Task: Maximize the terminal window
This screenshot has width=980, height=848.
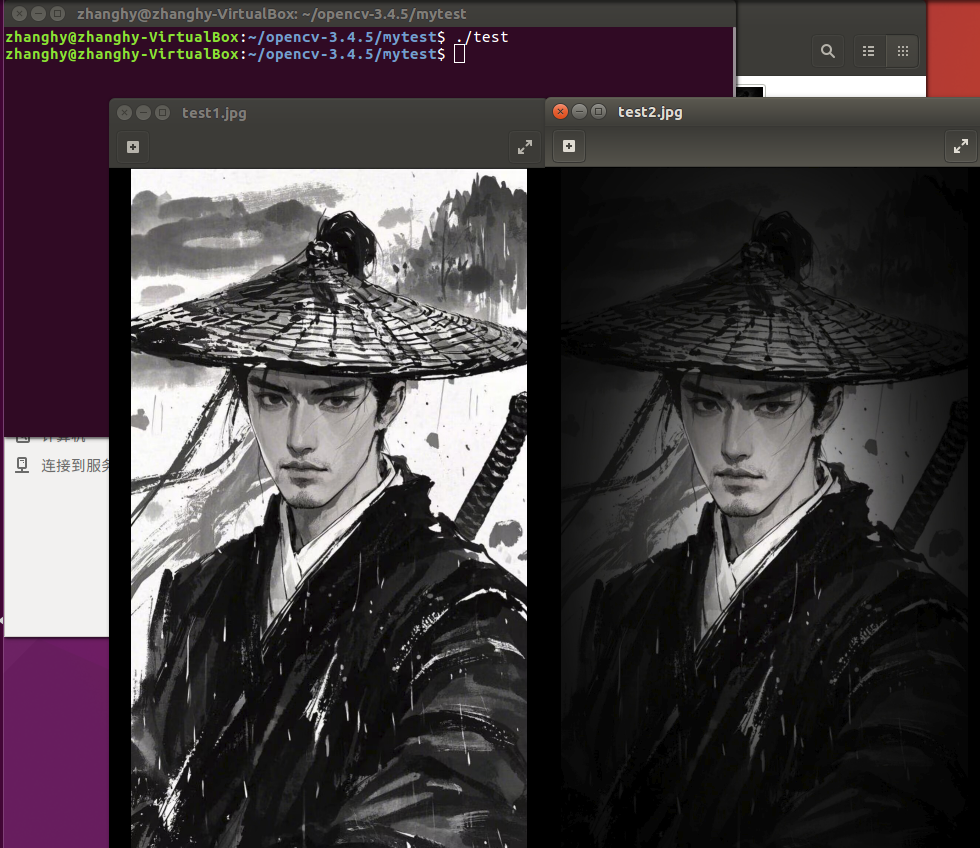Action: tap(58, 13)
